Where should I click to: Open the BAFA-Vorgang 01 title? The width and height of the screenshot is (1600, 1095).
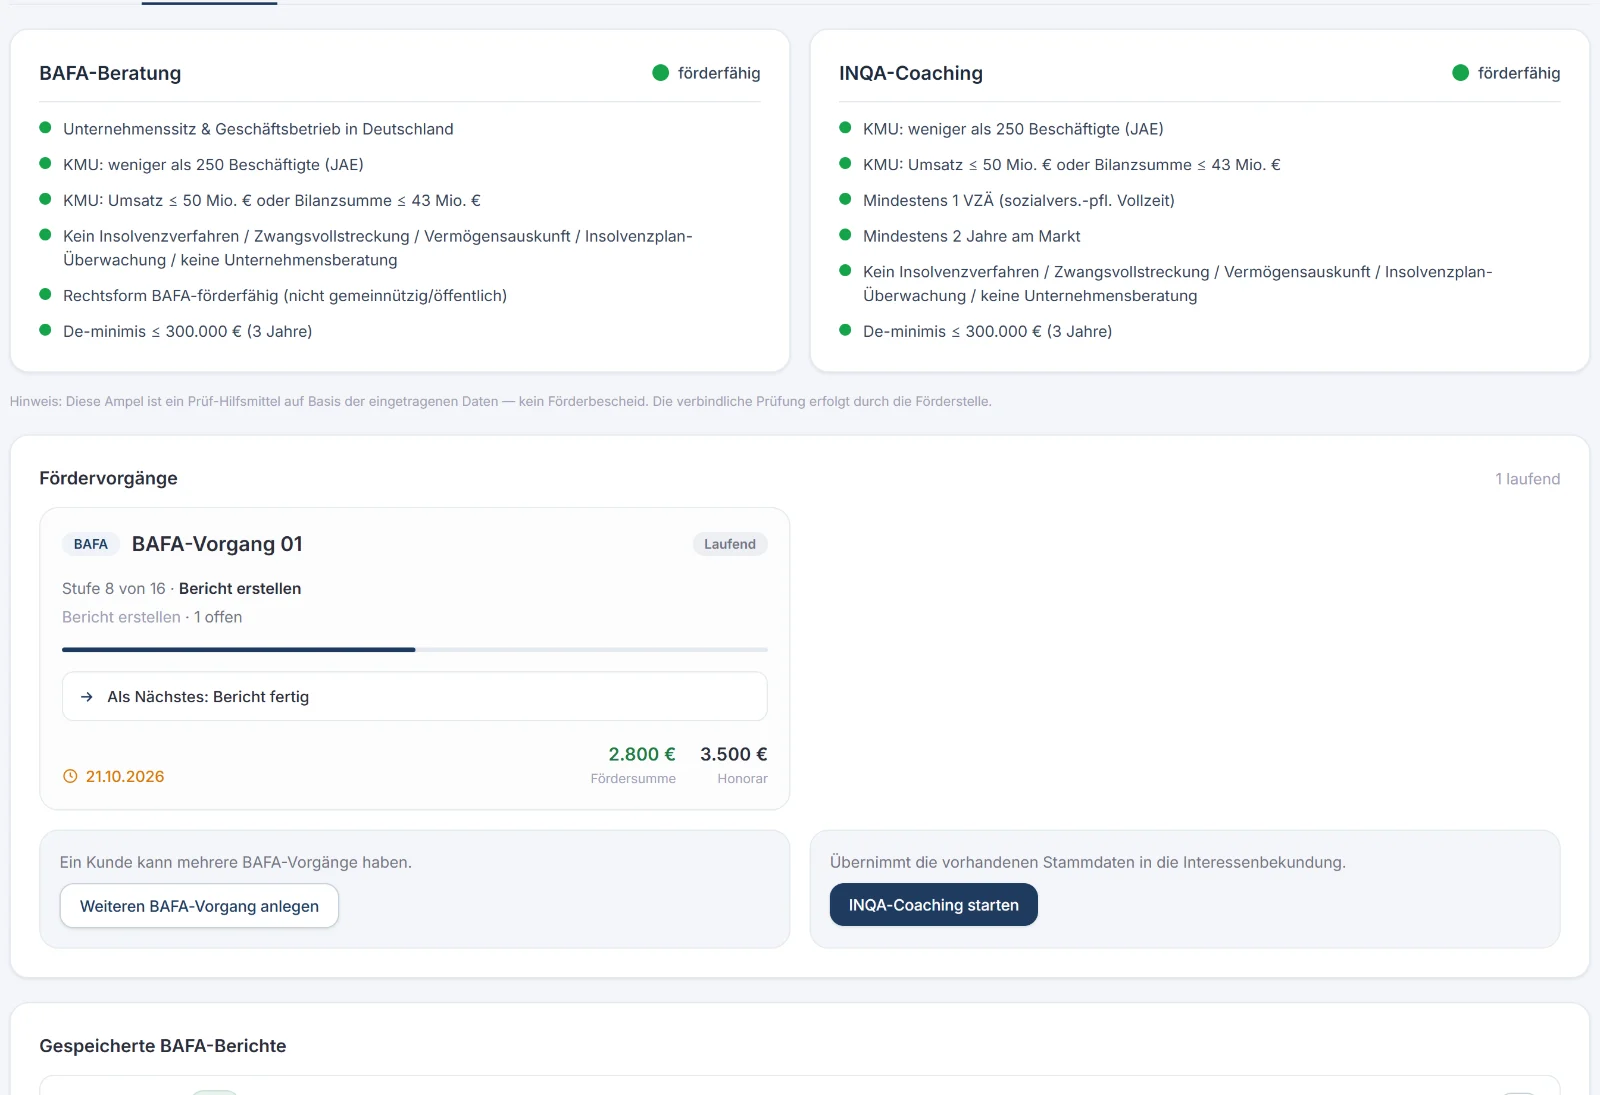click(217, 544)
